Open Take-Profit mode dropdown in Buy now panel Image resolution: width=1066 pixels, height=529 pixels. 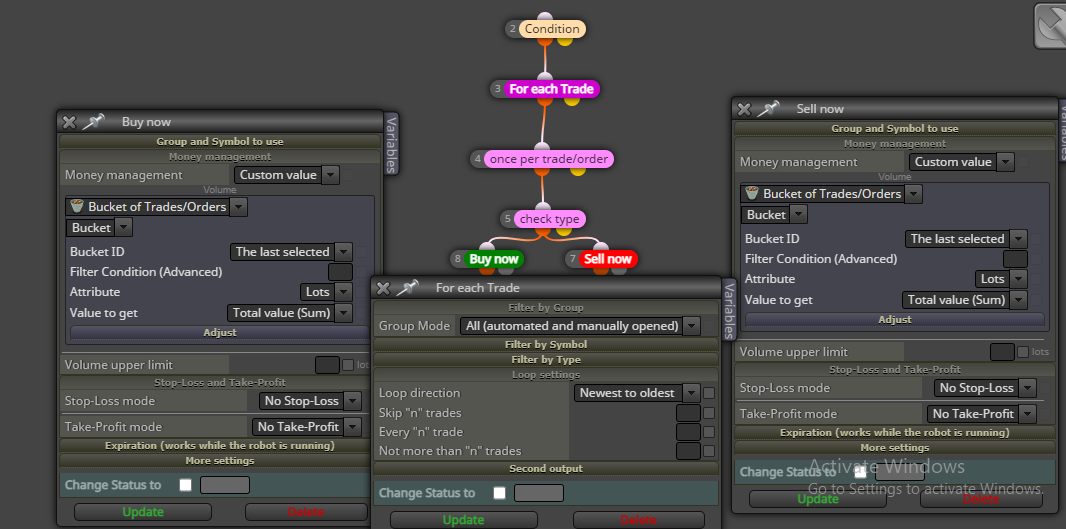click(307, 427)
